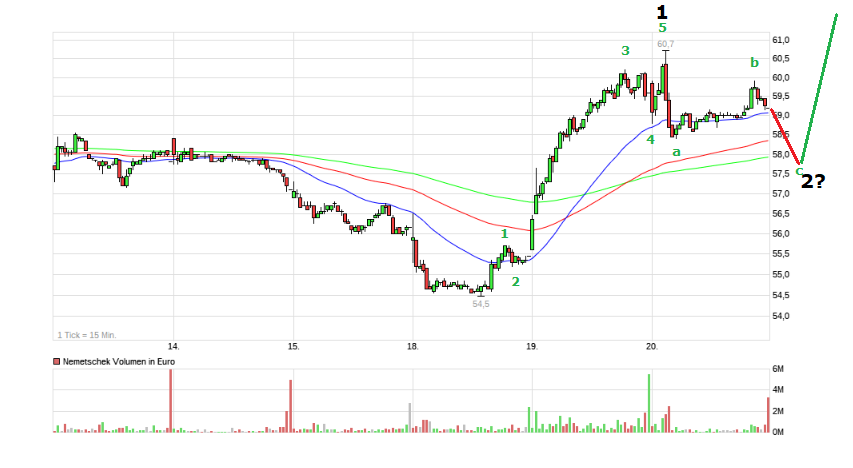This screenshot has height=468, width=853.
Task: Click the green corrective wave "a" label
Action: coord(676,152)
